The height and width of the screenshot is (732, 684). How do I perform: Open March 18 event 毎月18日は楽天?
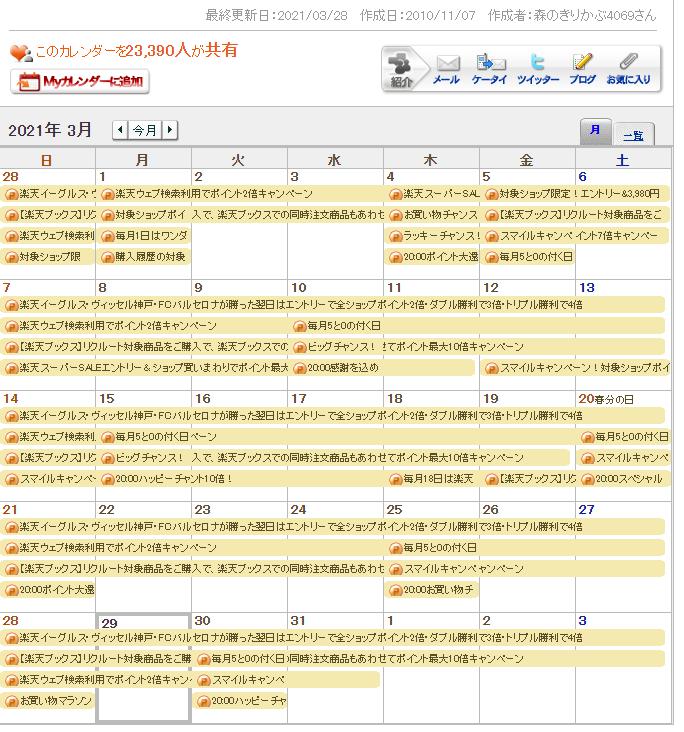[432, 479]
